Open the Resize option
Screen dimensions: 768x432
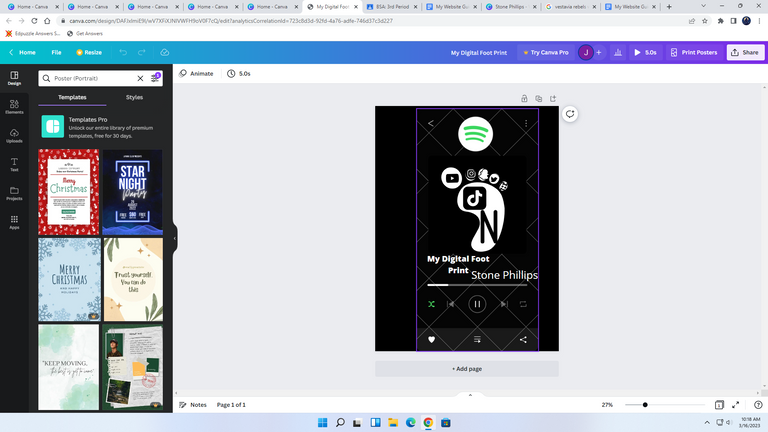(x=89, y=52)
